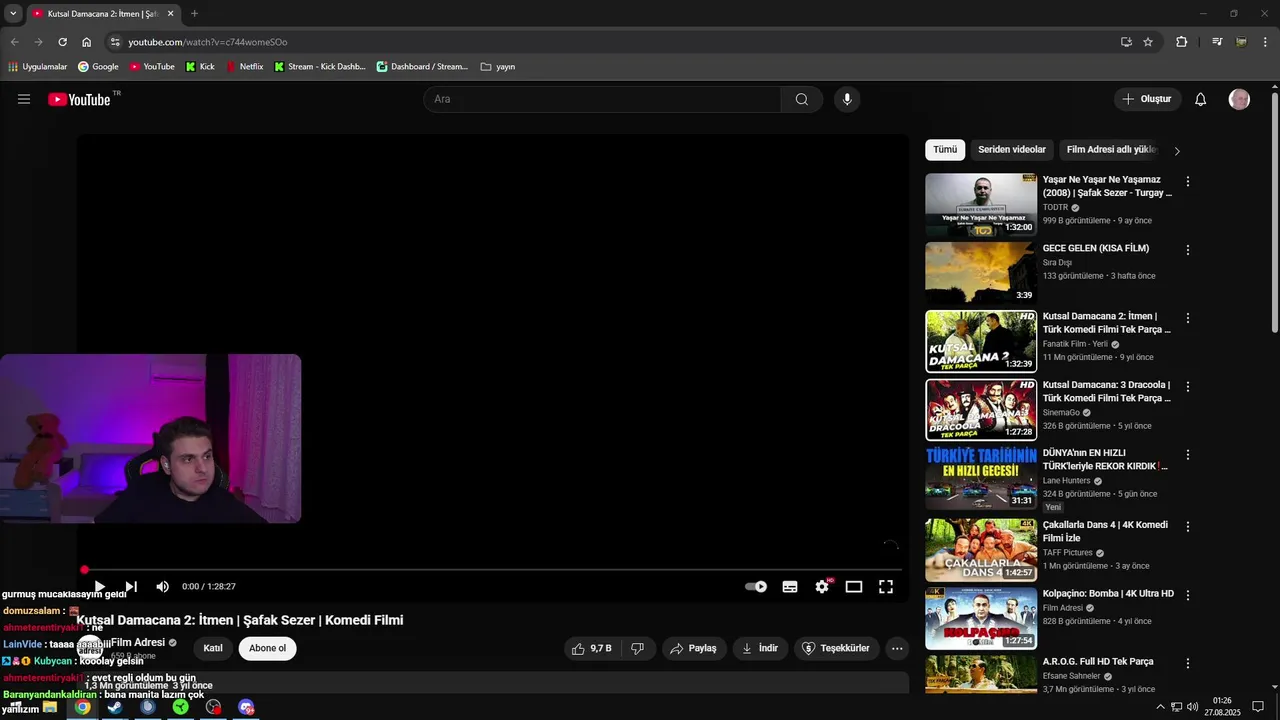Click the Abone ol subscribe button

(267, 648)
